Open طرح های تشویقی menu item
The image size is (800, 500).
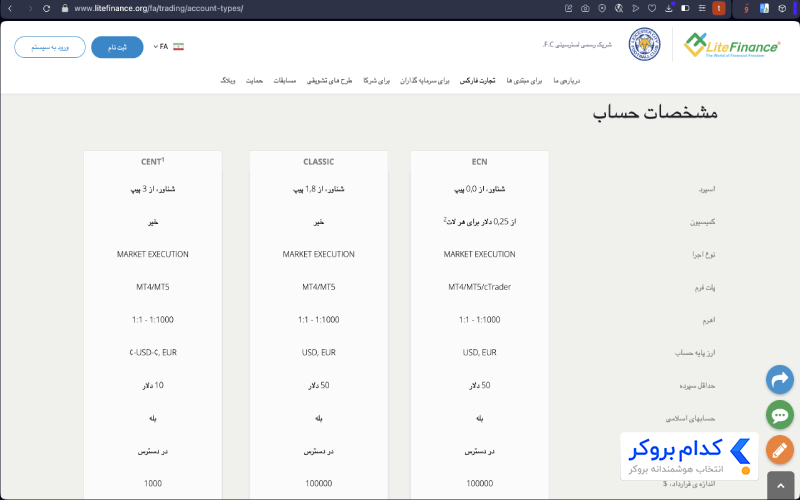pos(330,81)
